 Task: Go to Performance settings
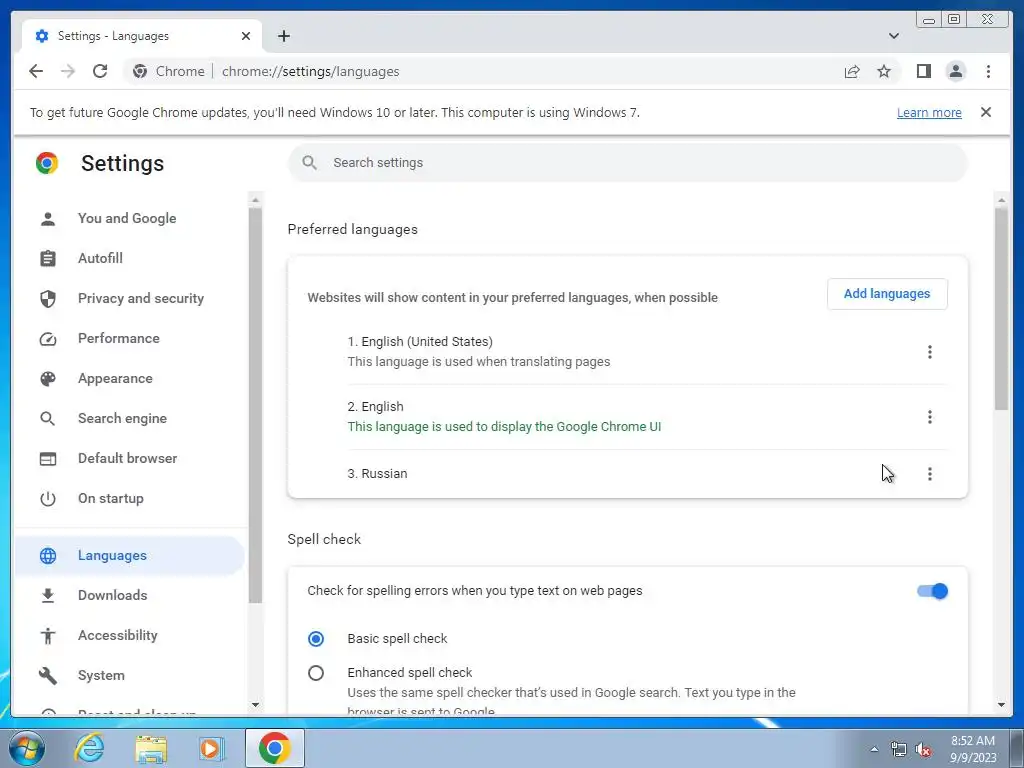point(118,338)
